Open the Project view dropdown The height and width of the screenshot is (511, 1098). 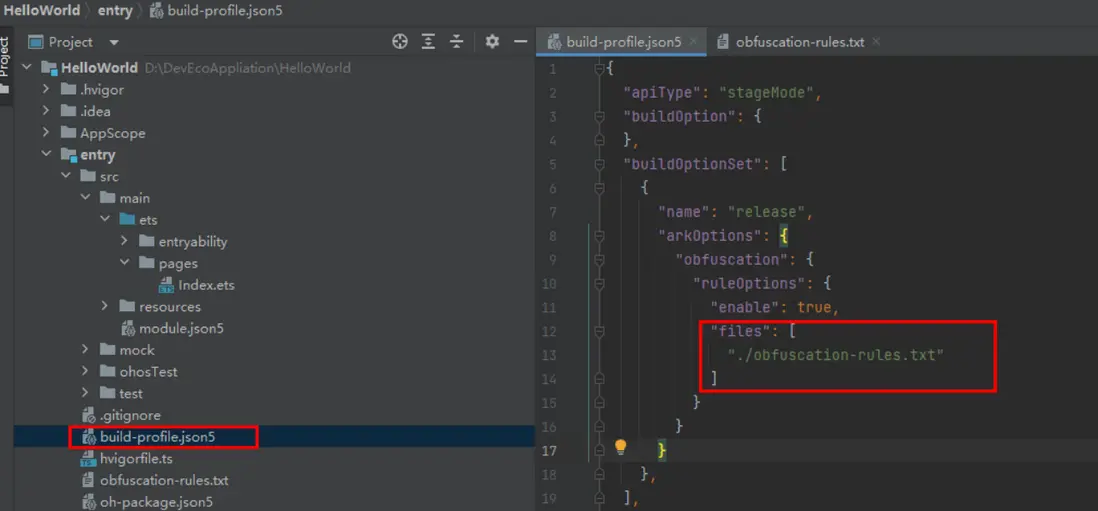pyautogui.click(x=114, y=43)
